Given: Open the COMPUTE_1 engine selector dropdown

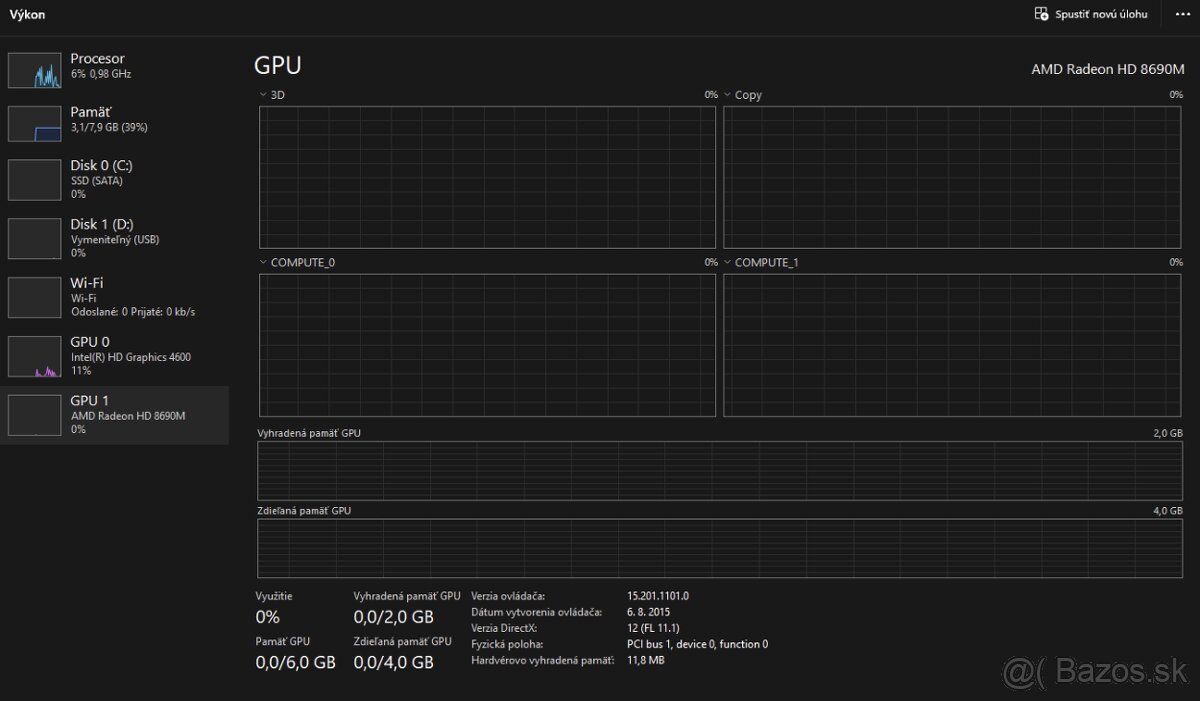Looking at the screenshot, I should point(728,262).
